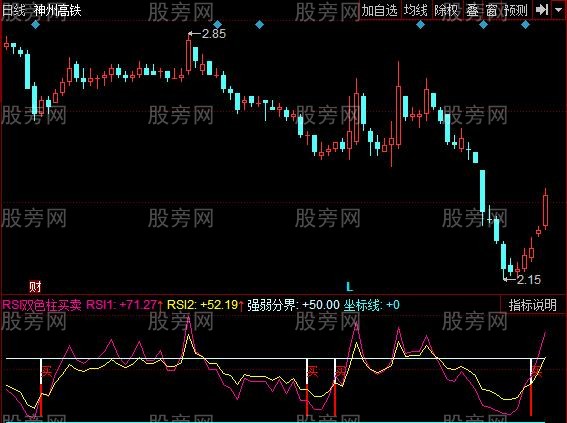Open the 预测 forecast tool
Image resolution: width=567 pixels, height=423 pixels.
coord(516,10)
